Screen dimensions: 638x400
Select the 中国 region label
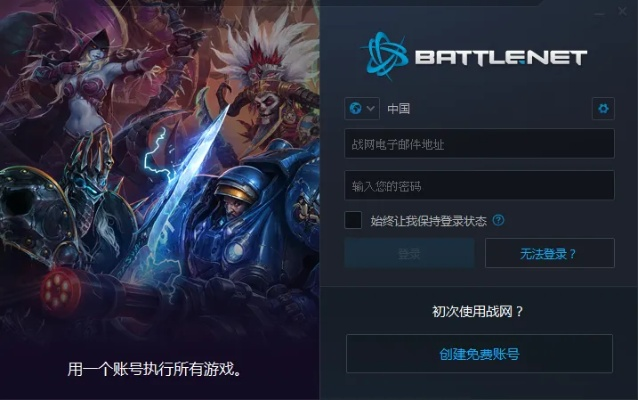[x=398, y=109]
